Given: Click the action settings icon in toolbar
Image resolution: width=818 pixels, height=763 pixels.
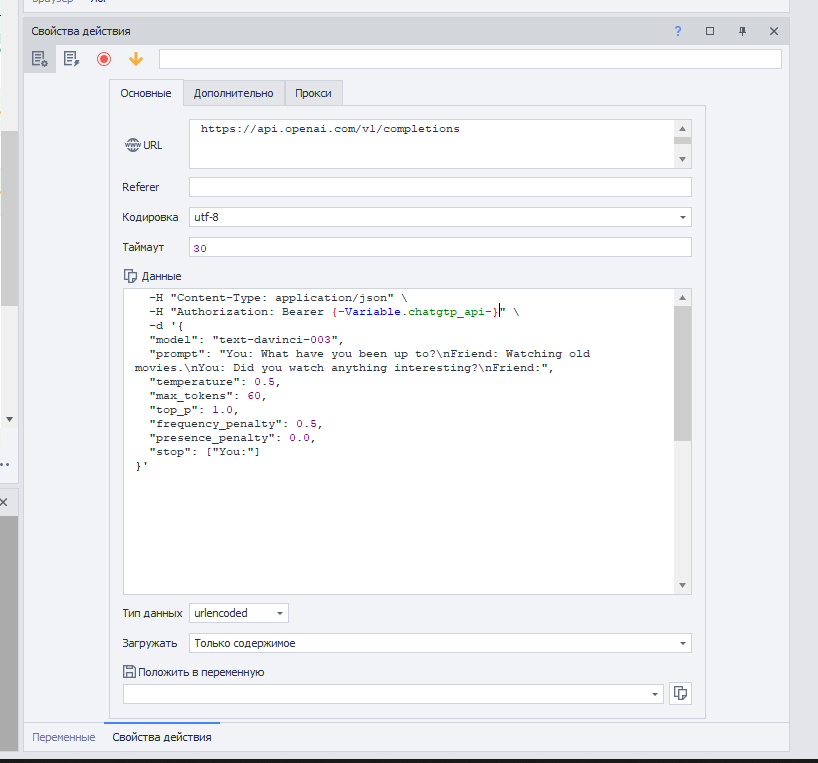Looking at the screenshot, I should (40, 59).
